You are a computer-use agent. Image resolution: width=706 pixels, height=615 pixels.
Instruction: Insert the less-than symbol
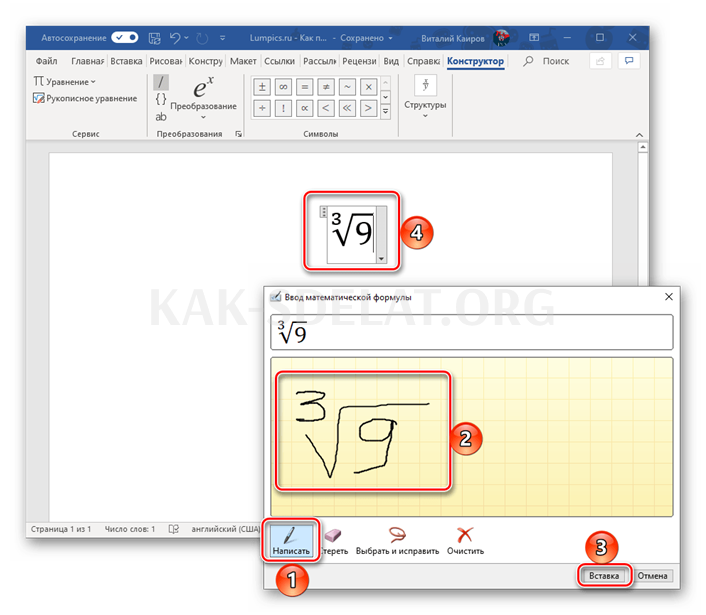(x=326, y=108)
